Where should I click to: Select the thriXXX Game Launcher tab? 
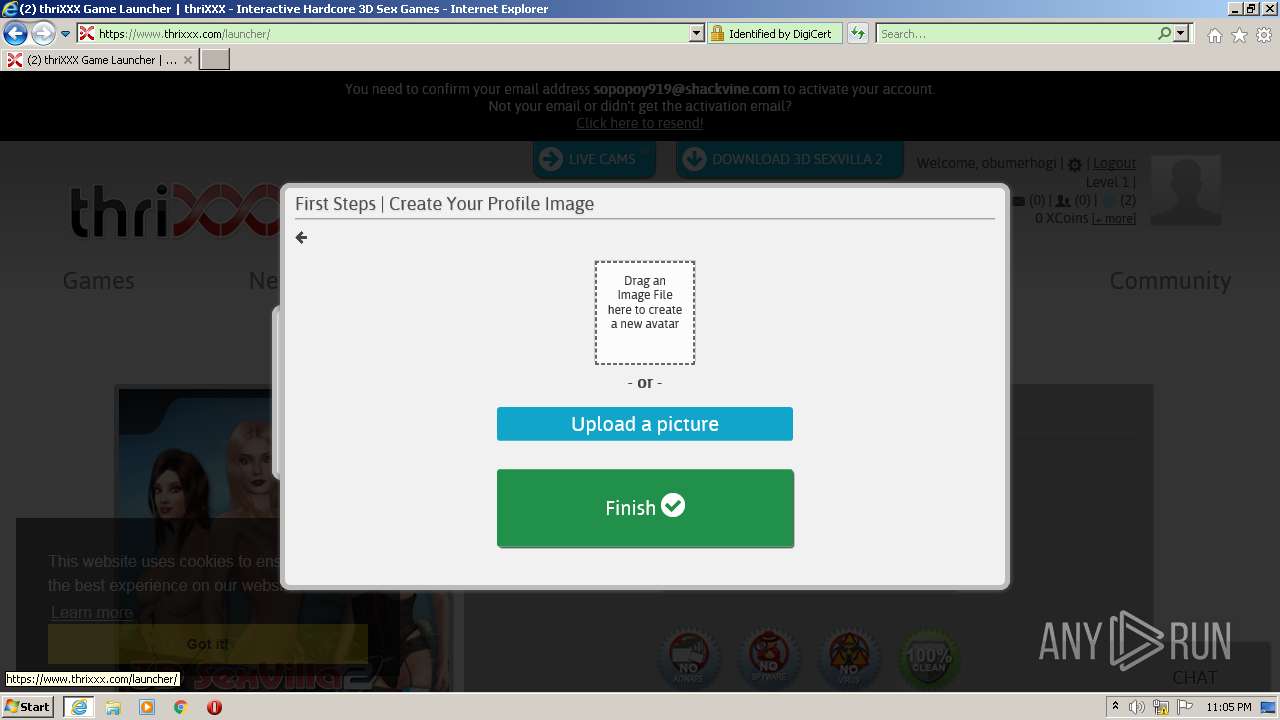pos(99,60)
